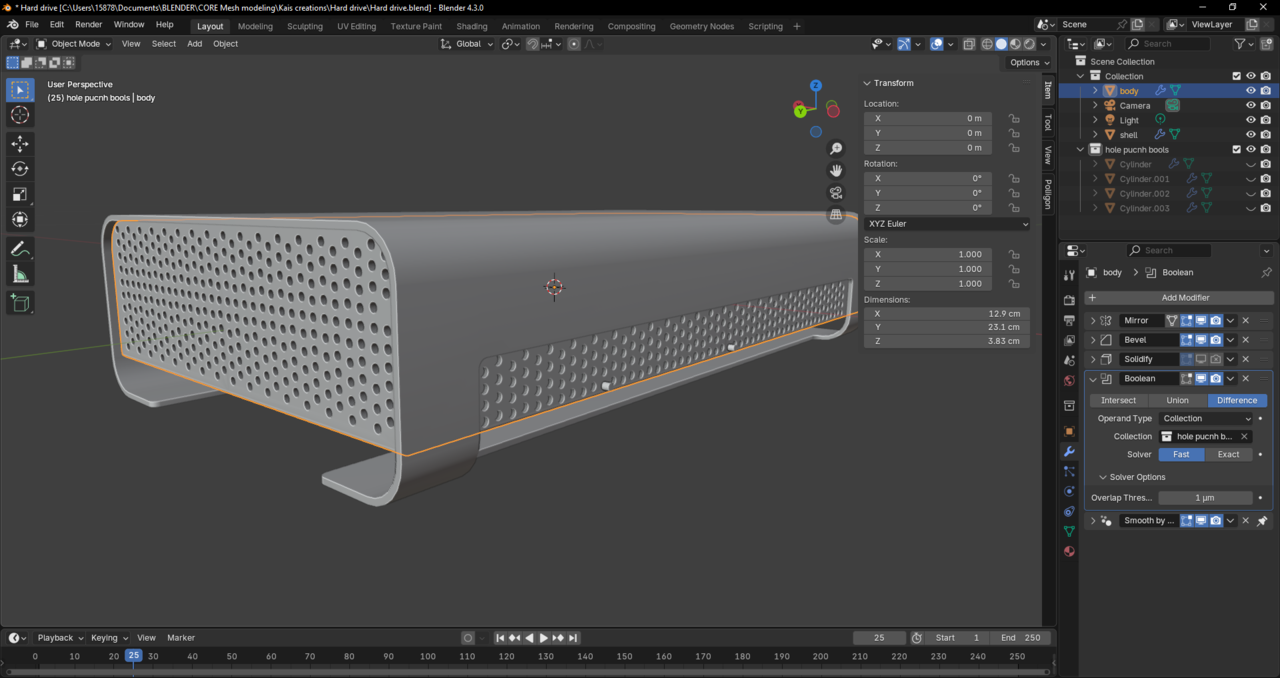Select the Move tool in the left toolbar
The height and width of the screenshot is (678, 1280).
(20, 144)
